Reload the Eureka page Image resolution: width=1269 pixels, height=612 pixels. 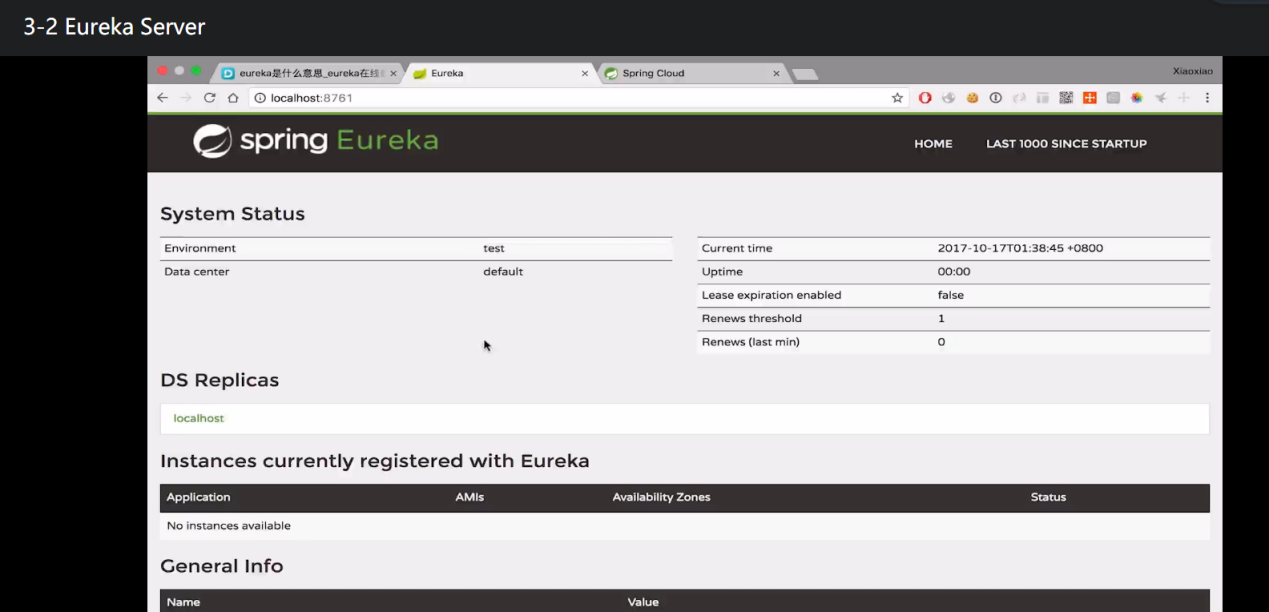click(x=210, y=98)
